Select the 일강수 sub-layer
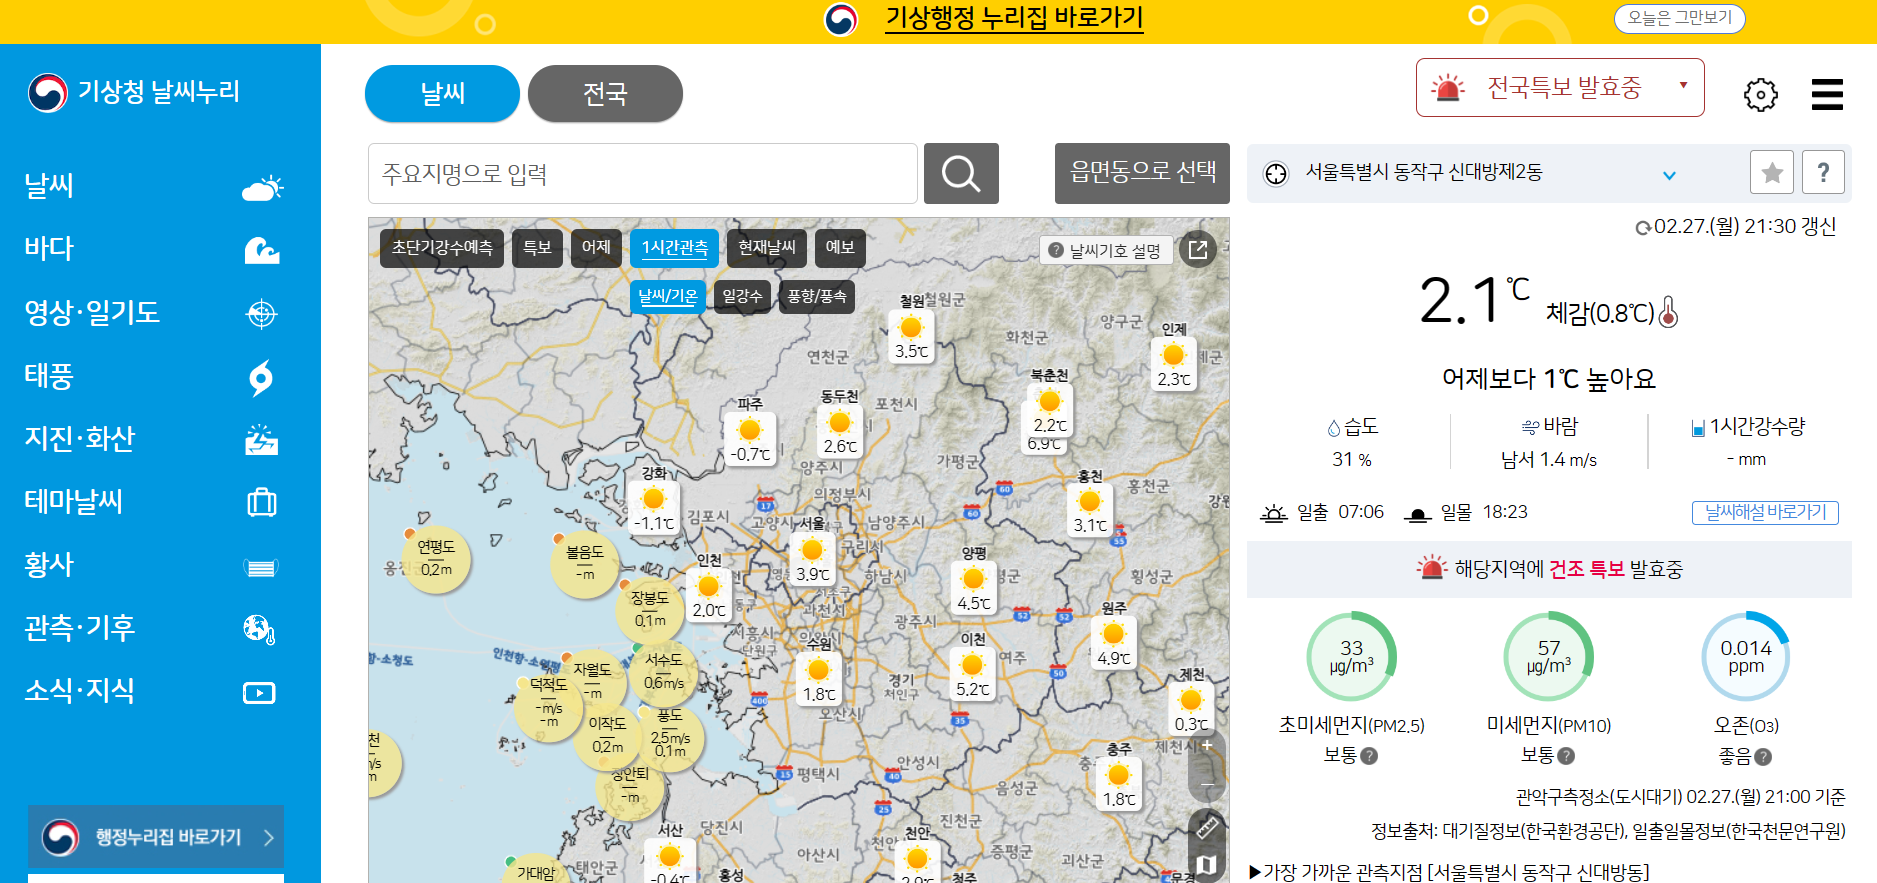 coord(742,296)
